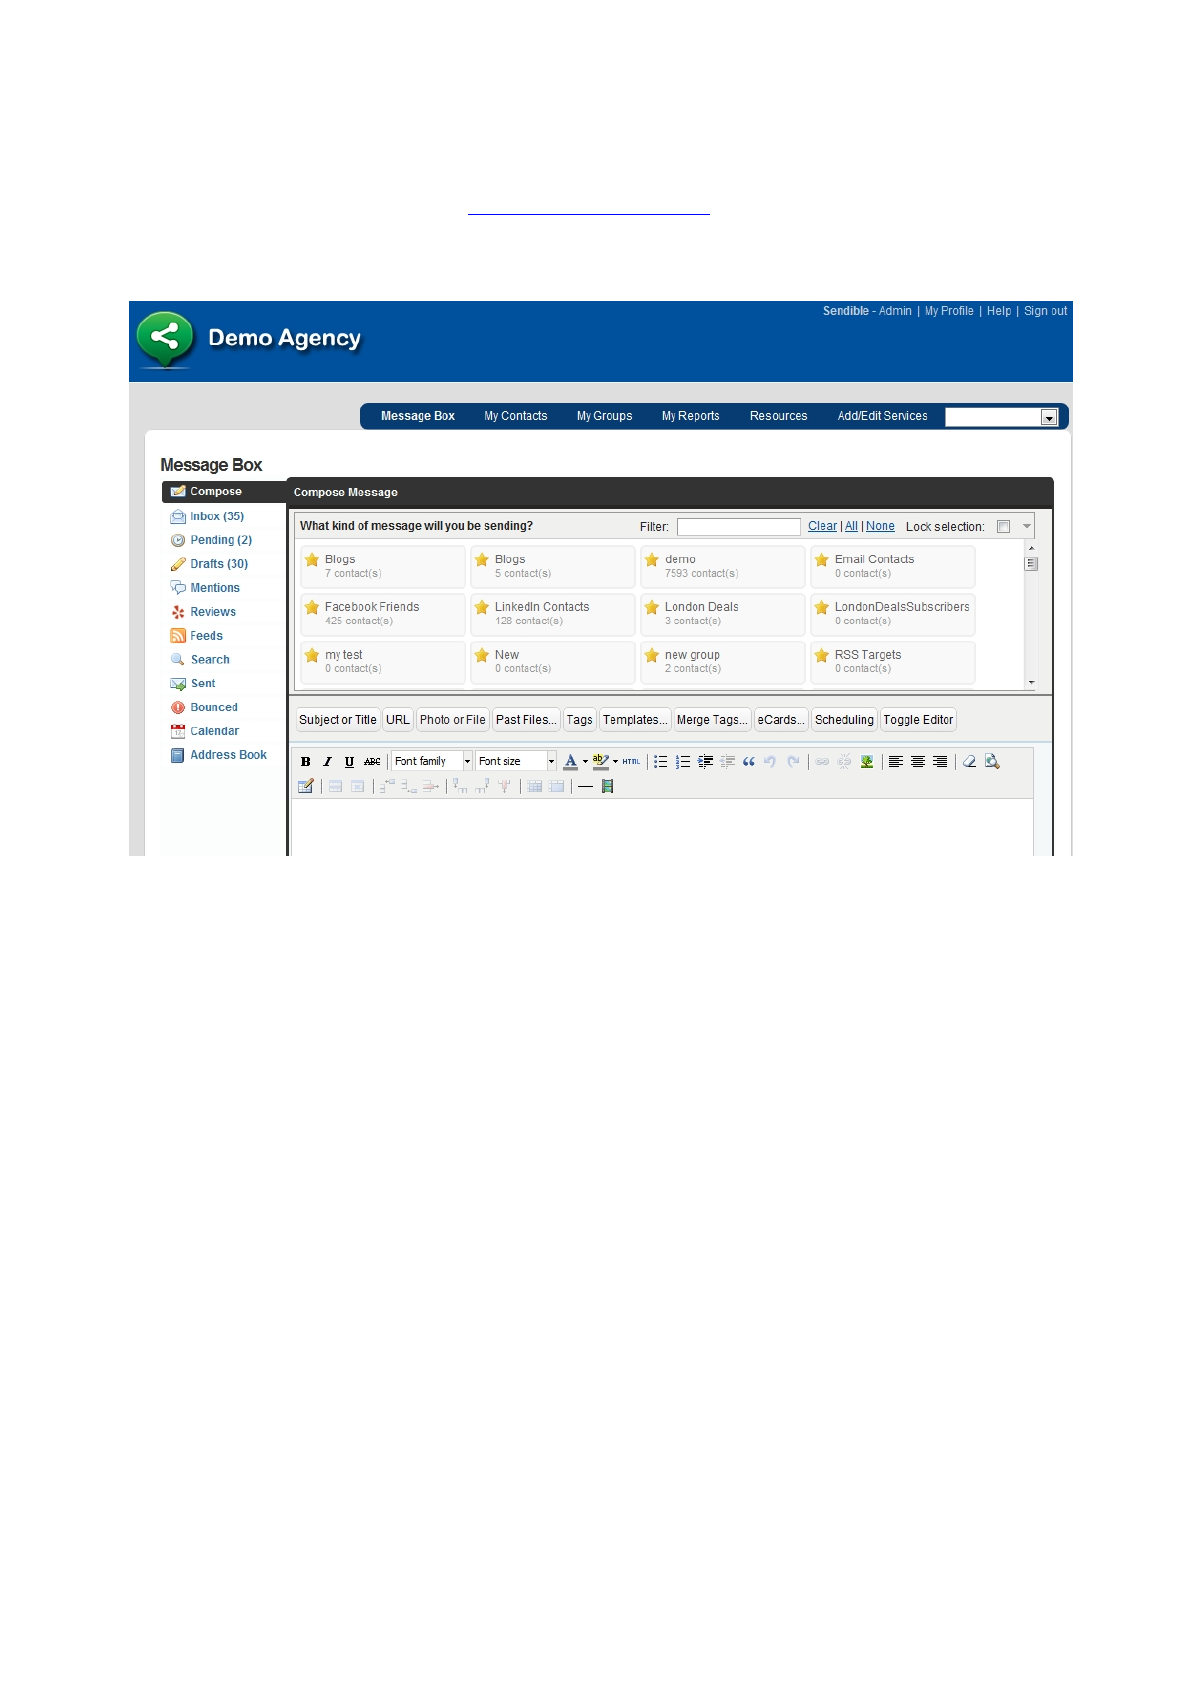
Task: Open Merge Tags
Action: coord(712,720)
